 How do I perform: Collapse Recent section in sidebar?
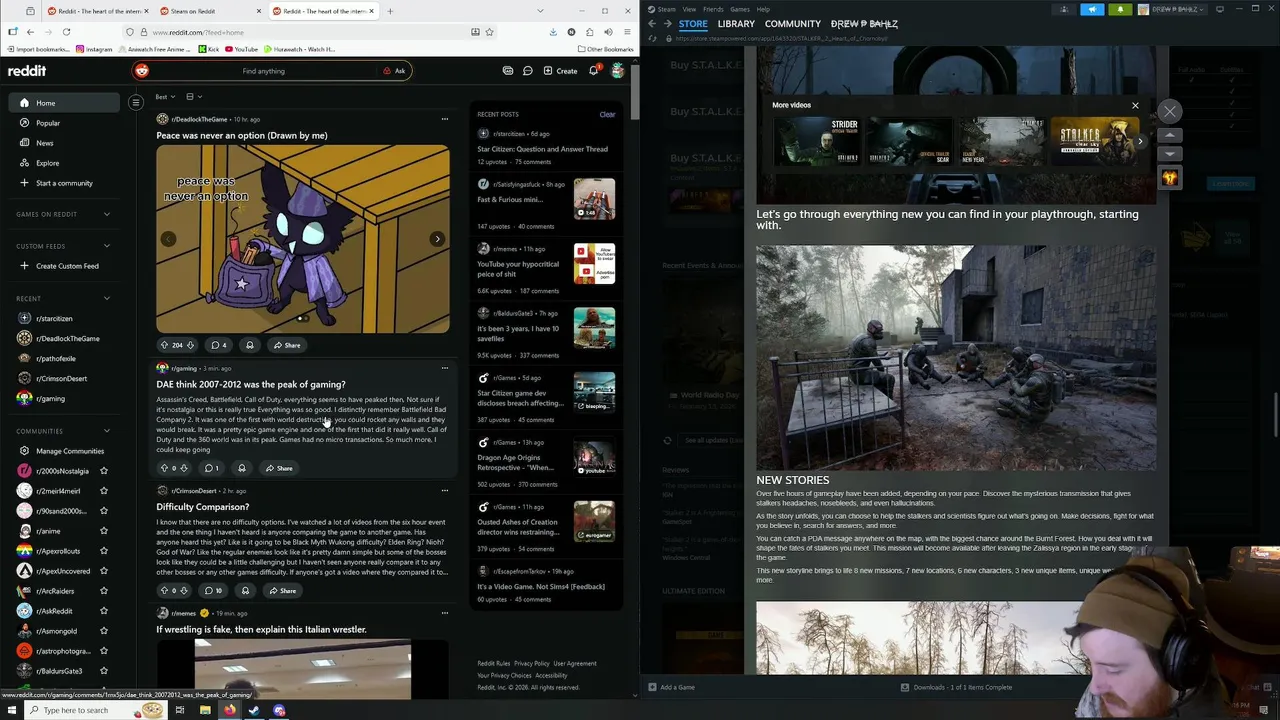[107, 298]
